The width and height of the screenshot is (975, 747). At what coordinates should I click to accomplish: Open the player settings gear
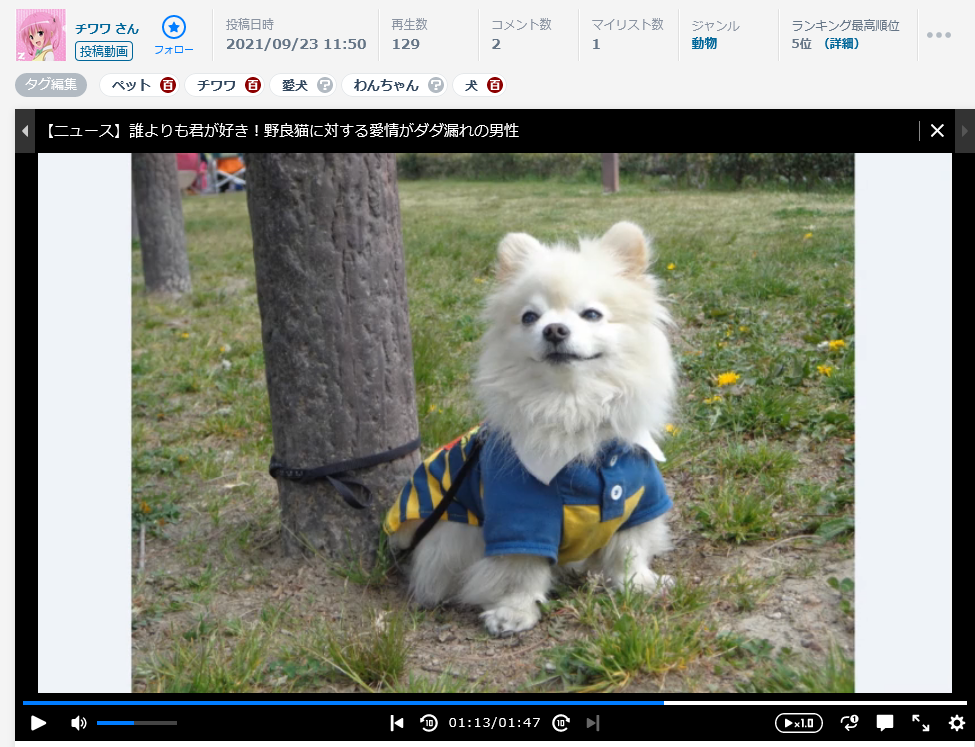(957, 723)
